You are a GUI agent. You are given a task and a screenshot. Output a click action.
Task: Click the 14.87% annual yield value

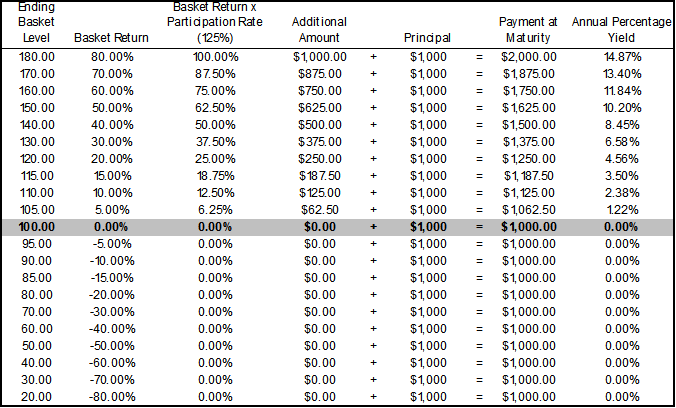[x=622, y=56]
